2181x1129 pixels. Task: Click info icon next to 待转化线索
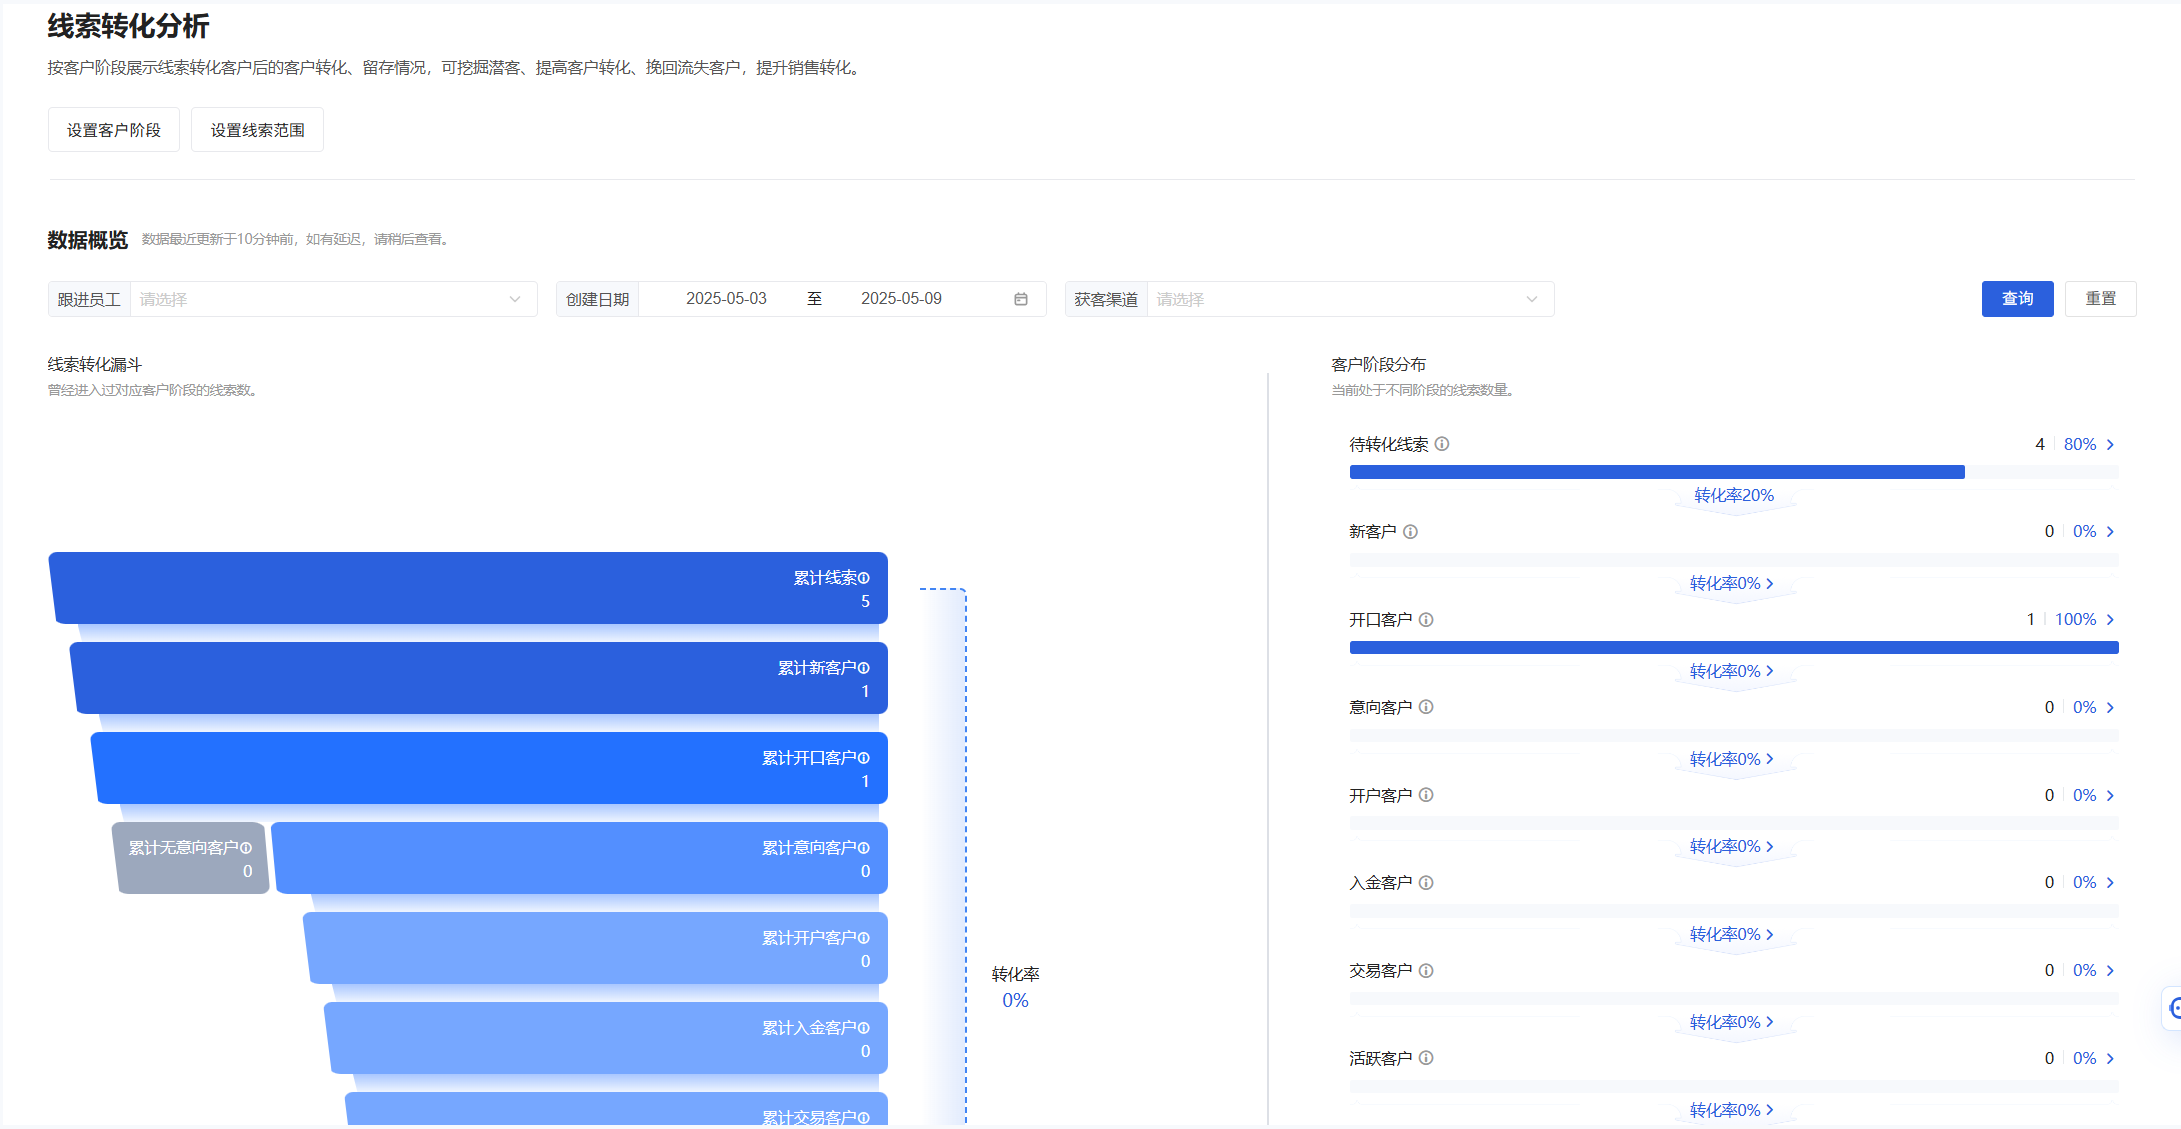click(x=1442, y=444)
